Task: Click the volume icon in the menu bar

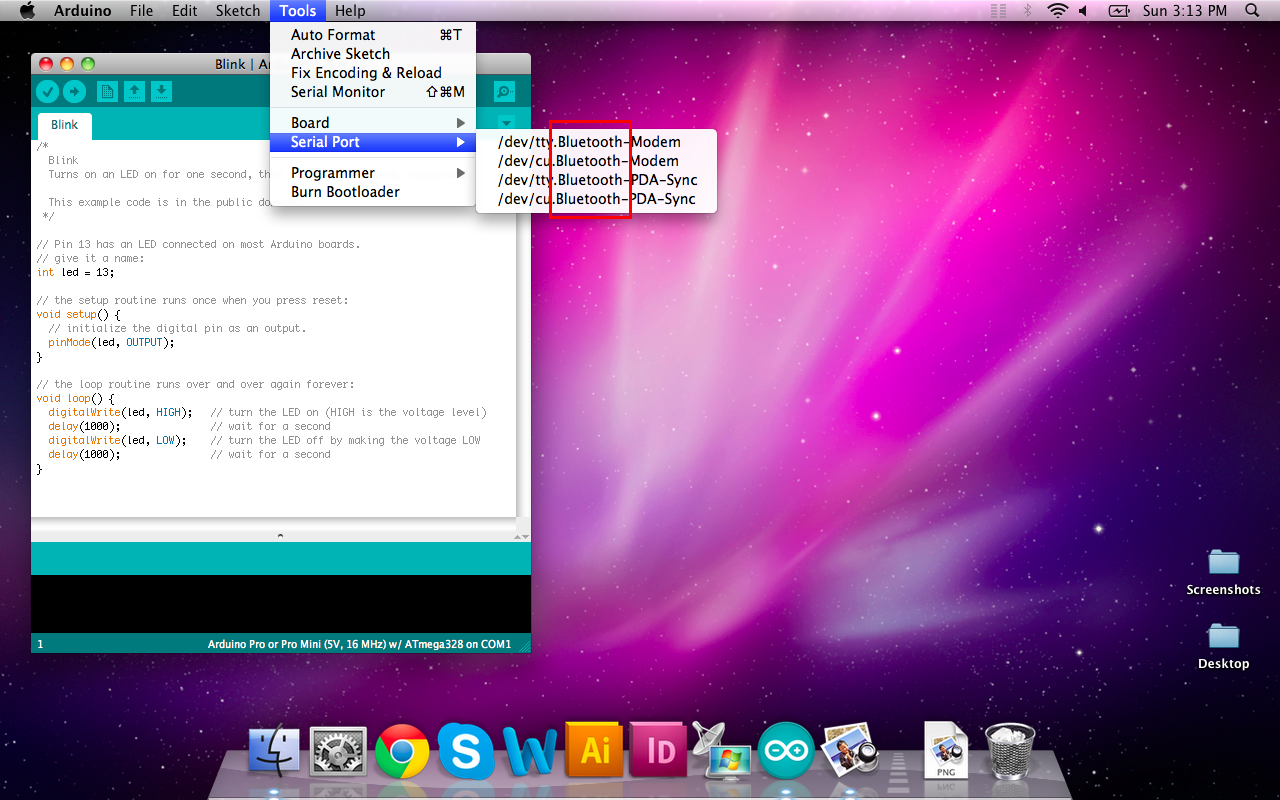Action: (x=1083, y=11)
